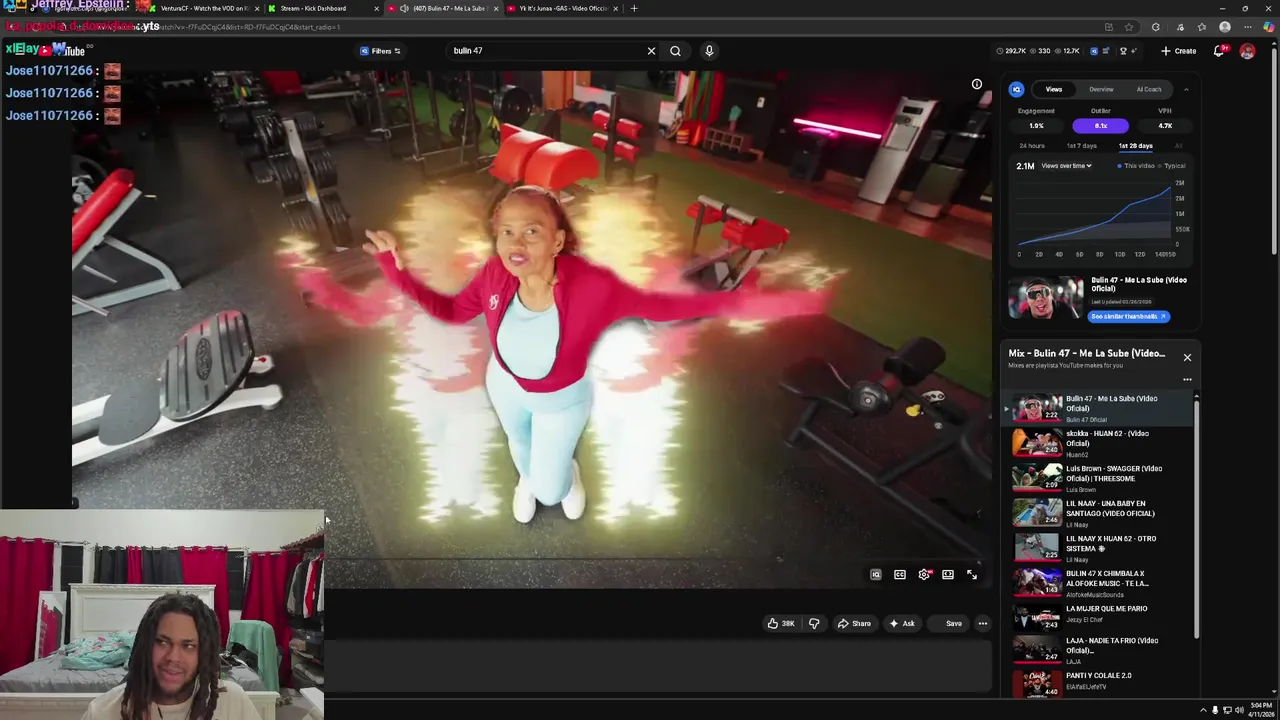
Task: Switch to Stream - Kick Dashboard tab
Action: click(x=324, y=8)
